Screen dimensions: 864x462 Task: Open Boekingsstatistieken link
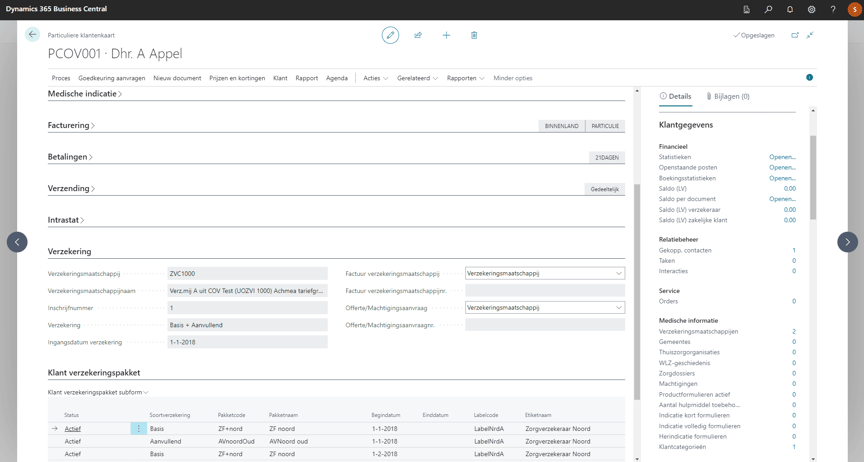(782, 178)
